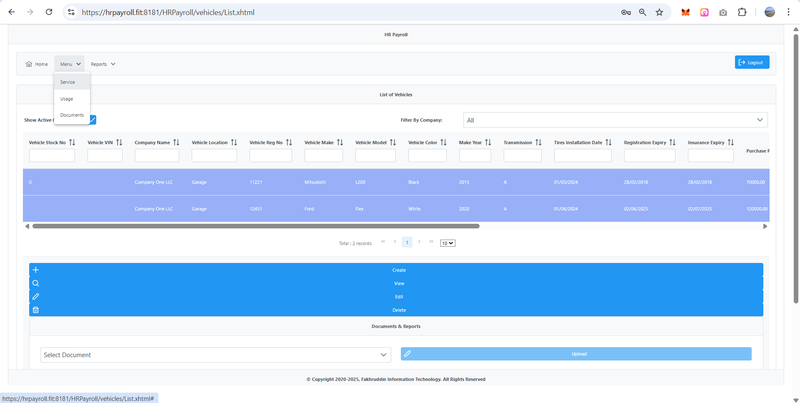Expand the Reports menu
Viewport: 800px width, 403px height.
[x=103, y=64]
